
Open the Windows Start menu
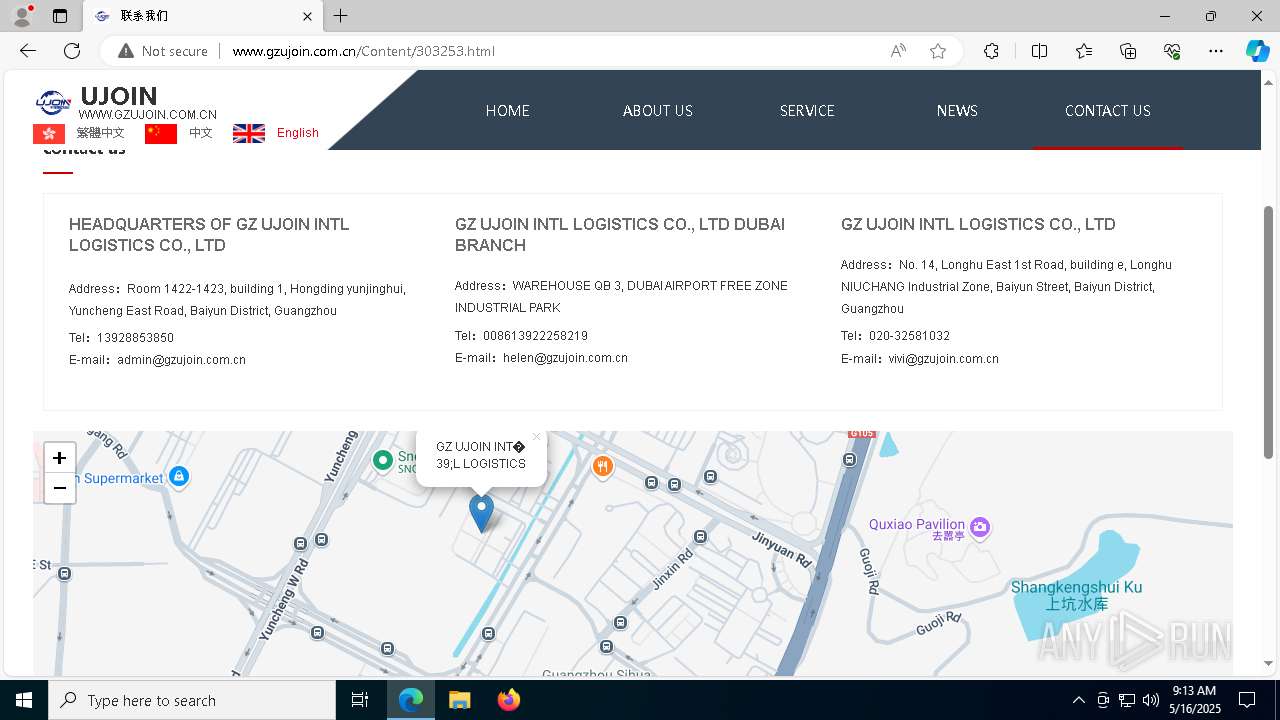click(x=24, y=700)
